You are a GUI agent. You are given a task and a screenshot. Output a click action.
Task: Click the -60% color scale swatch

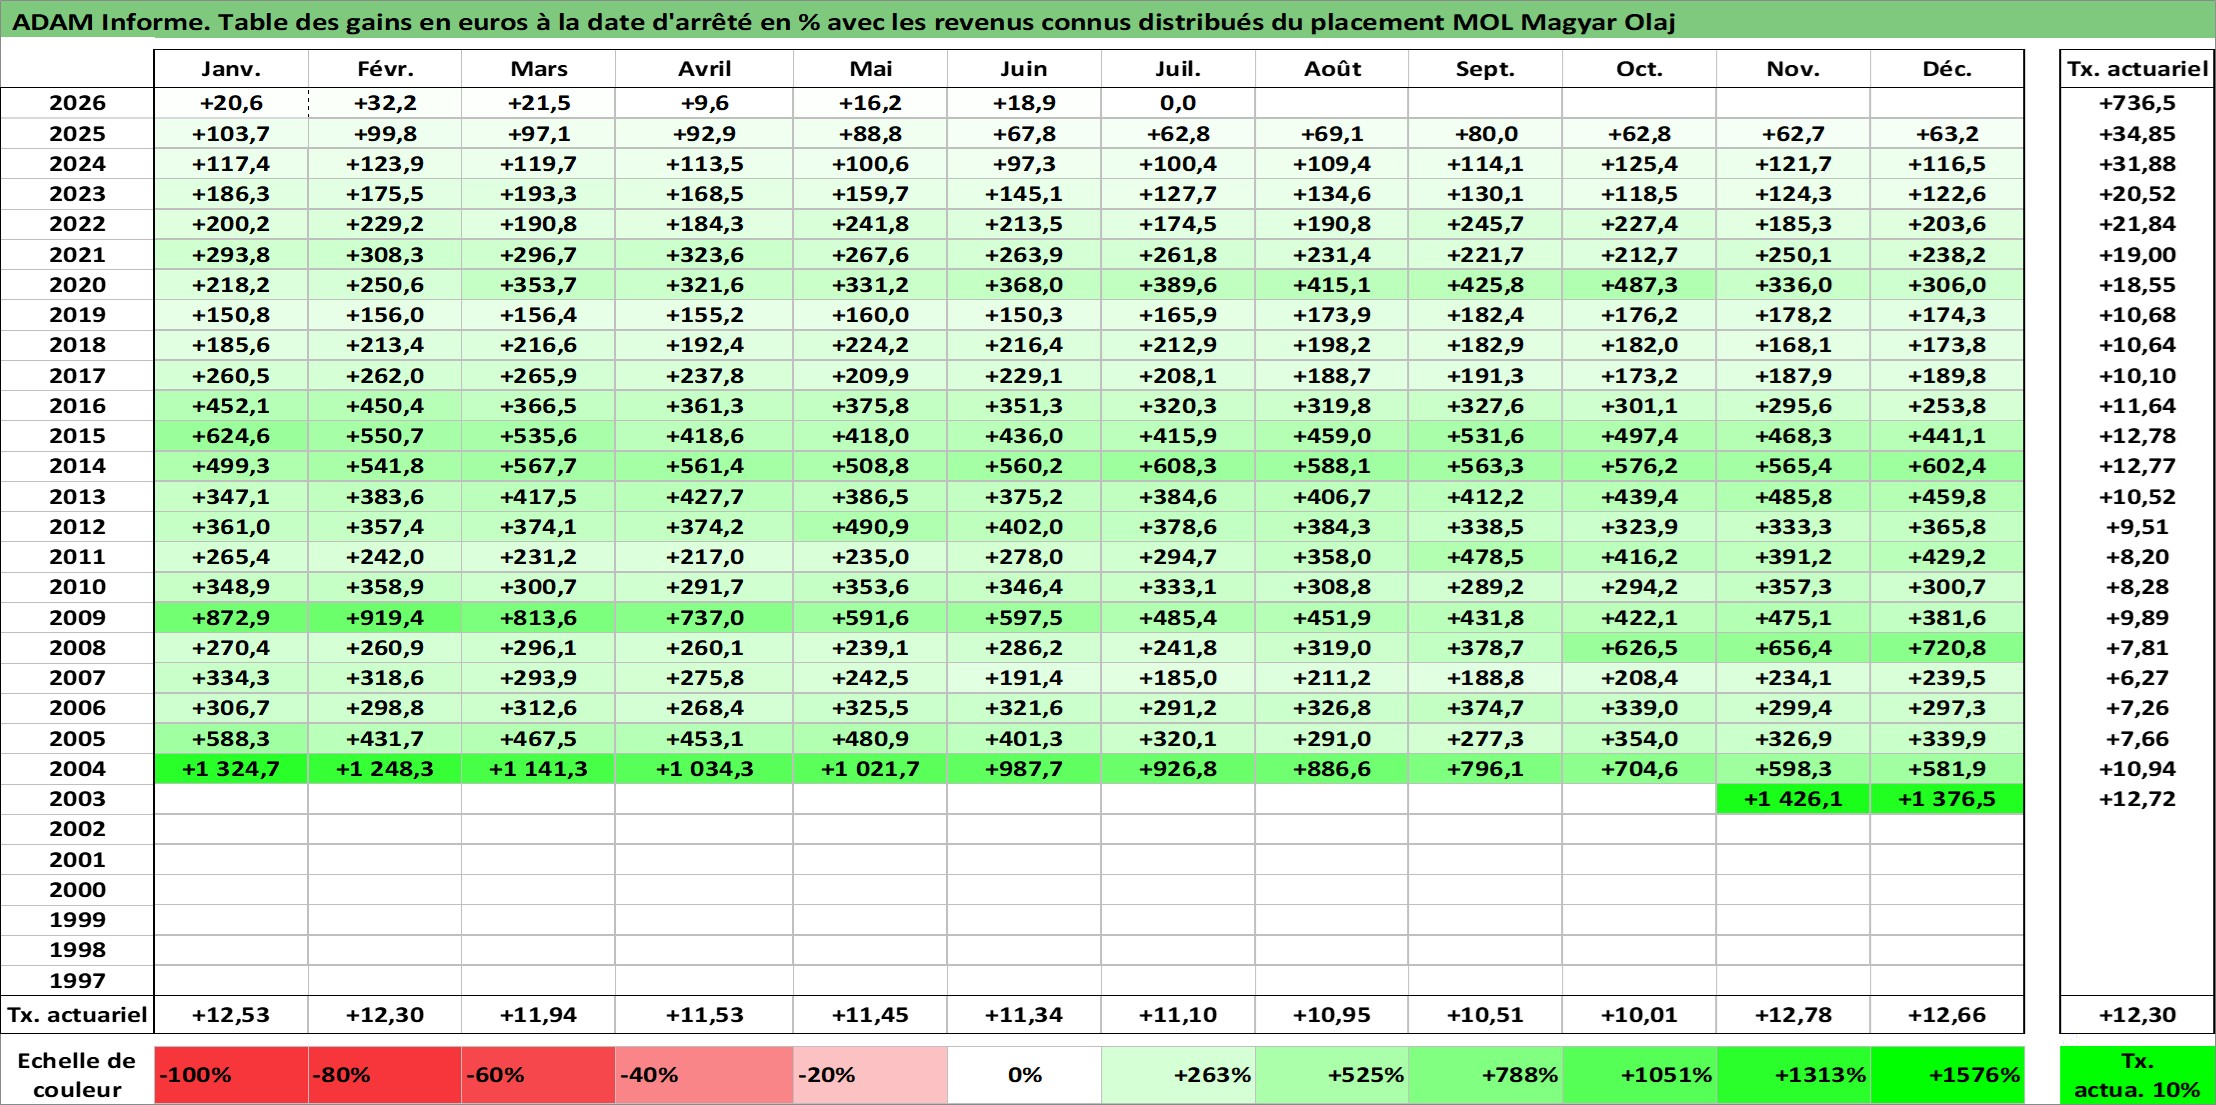[x=538, y=1075]
